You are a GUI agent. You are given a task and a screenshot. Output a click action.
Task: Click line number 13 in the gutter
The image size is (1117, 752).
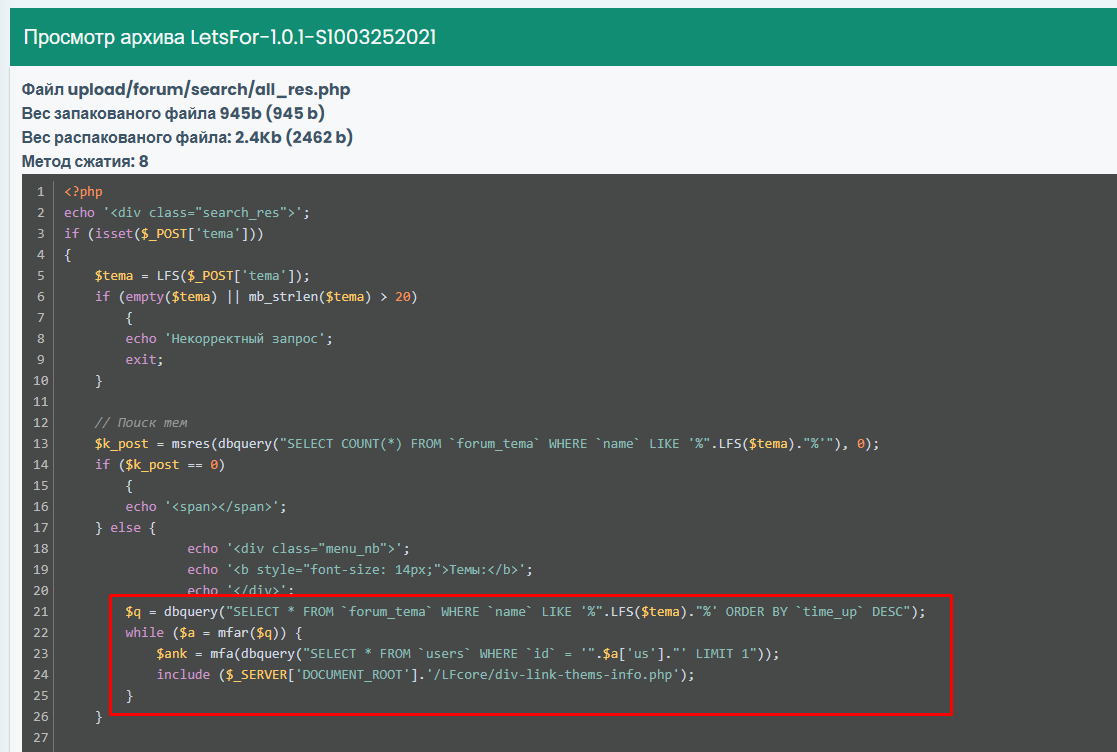pyautogui.click(x=39, y=444)
